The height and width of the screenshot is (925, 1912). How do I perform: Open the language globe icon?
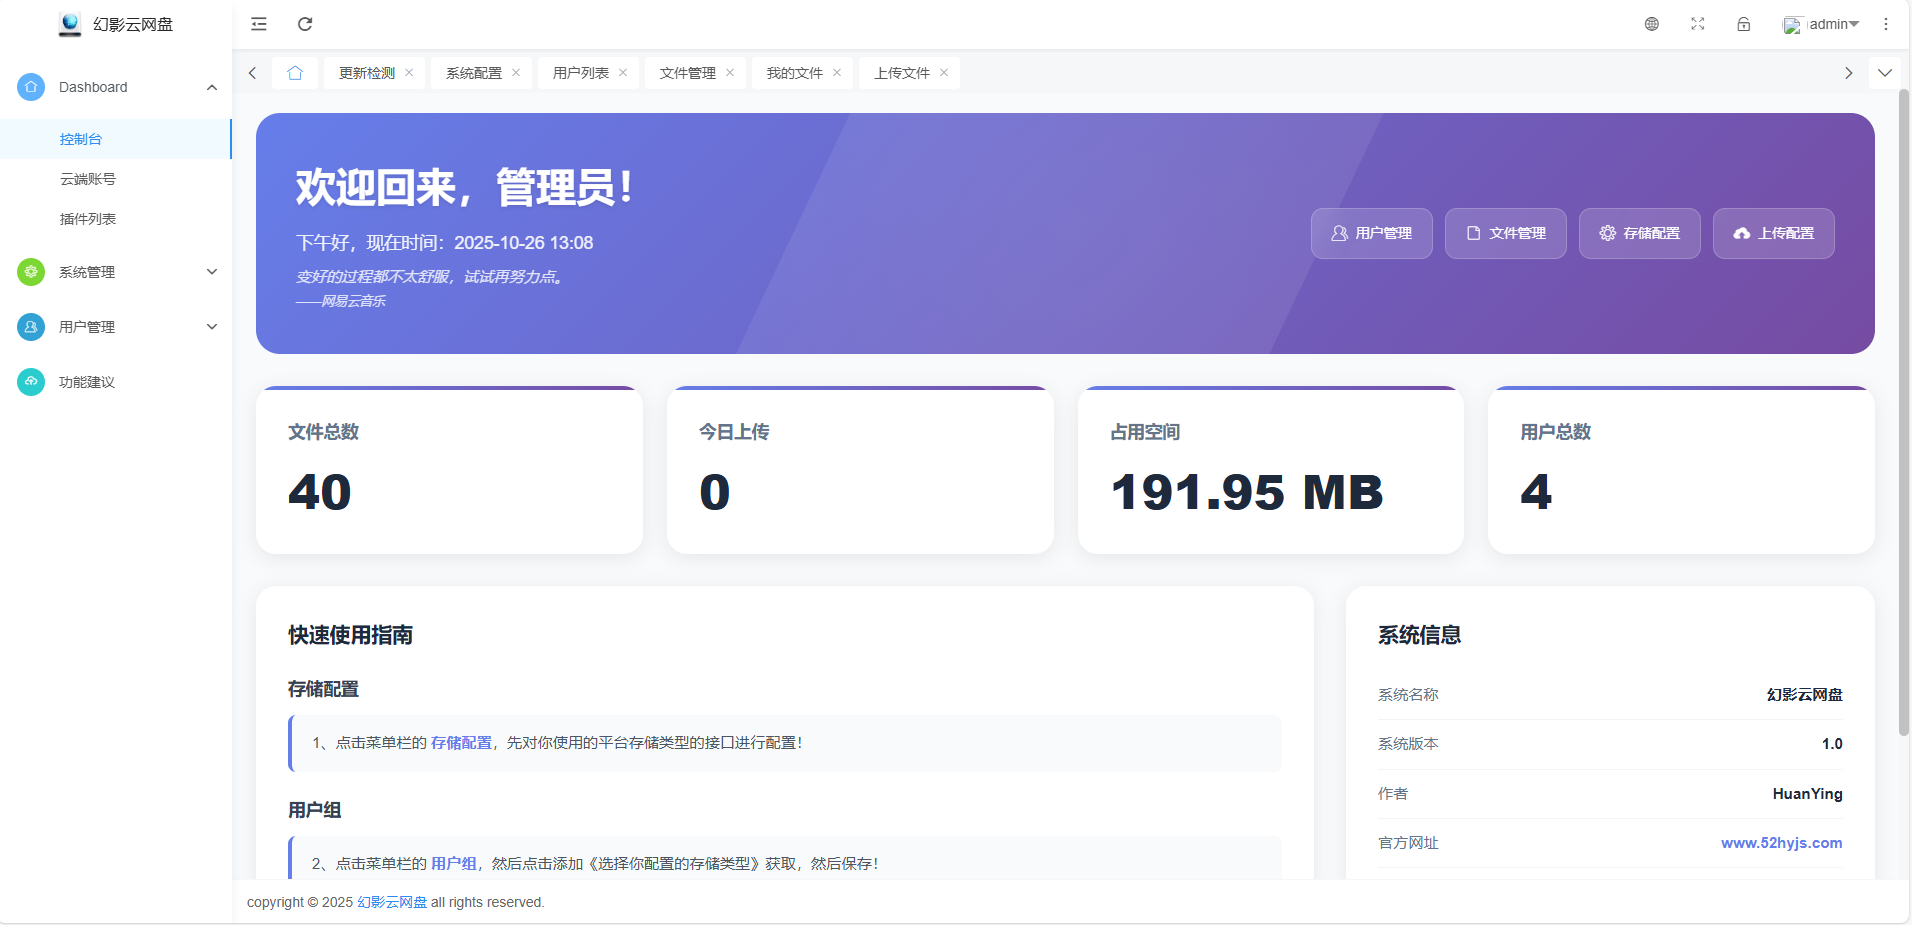pyautogui.click(x=1651, y=24)
